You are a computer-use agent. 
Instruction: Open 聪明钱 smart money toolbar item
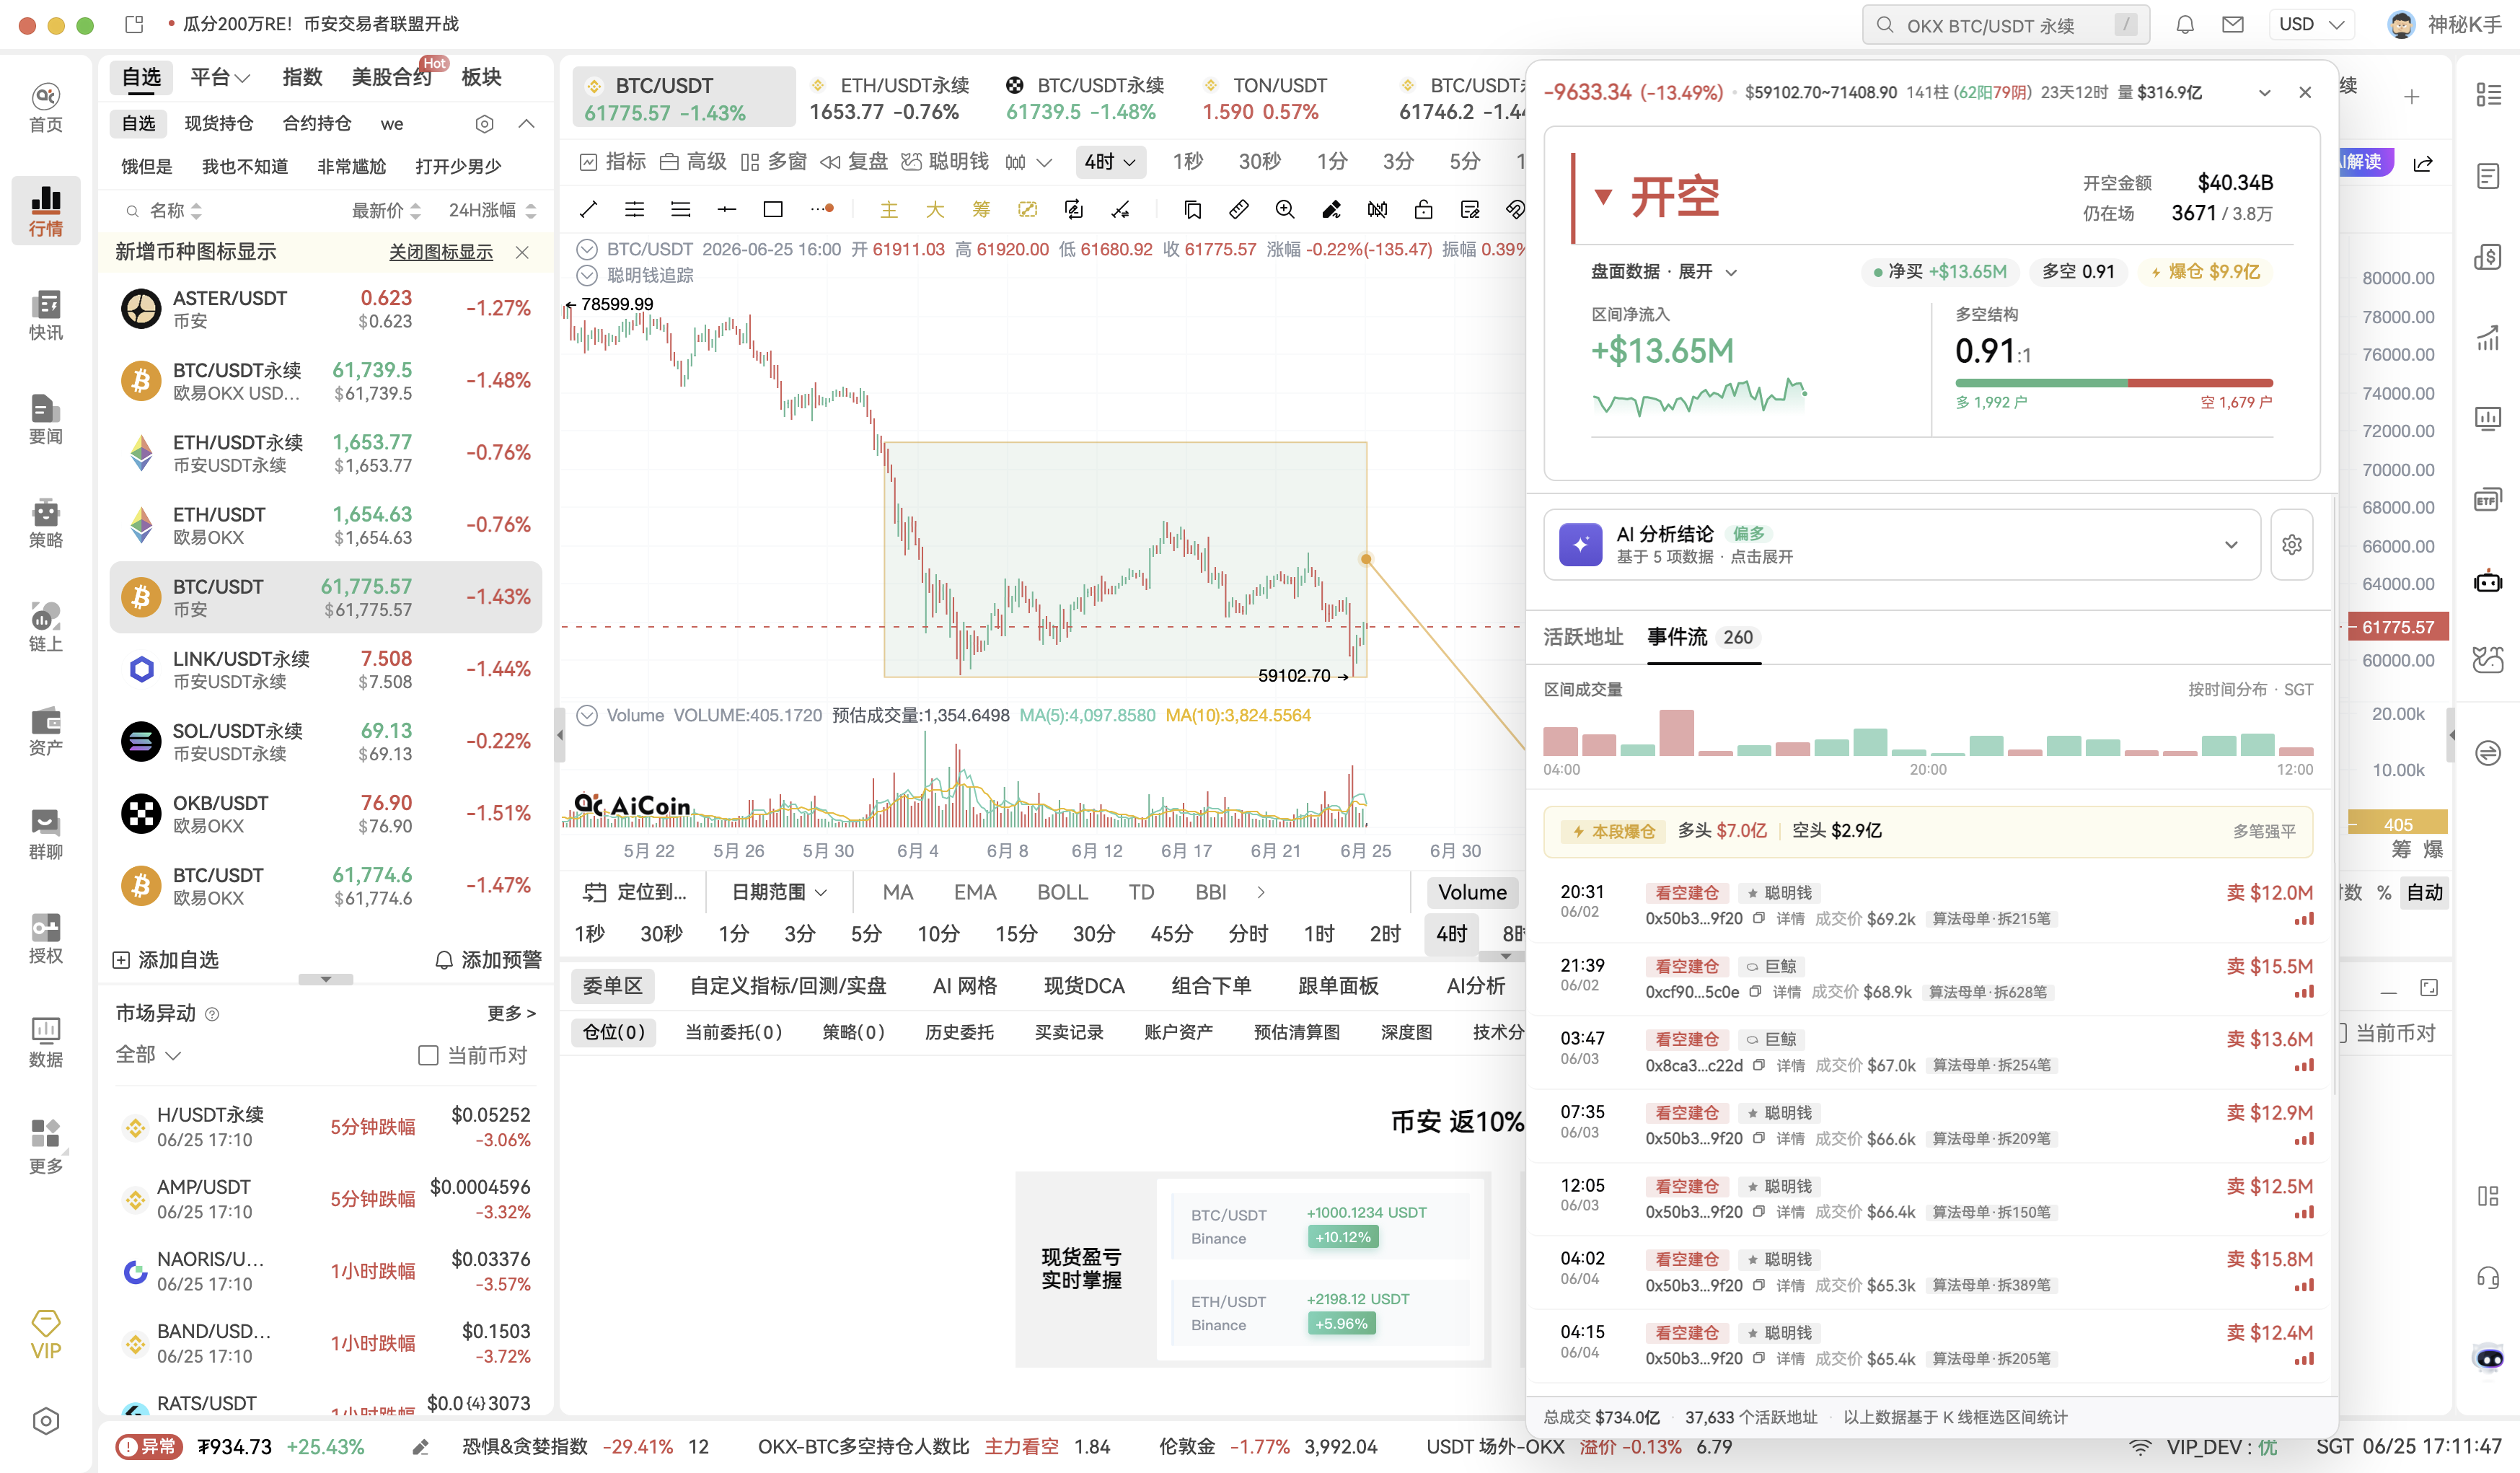pos(945,161)
